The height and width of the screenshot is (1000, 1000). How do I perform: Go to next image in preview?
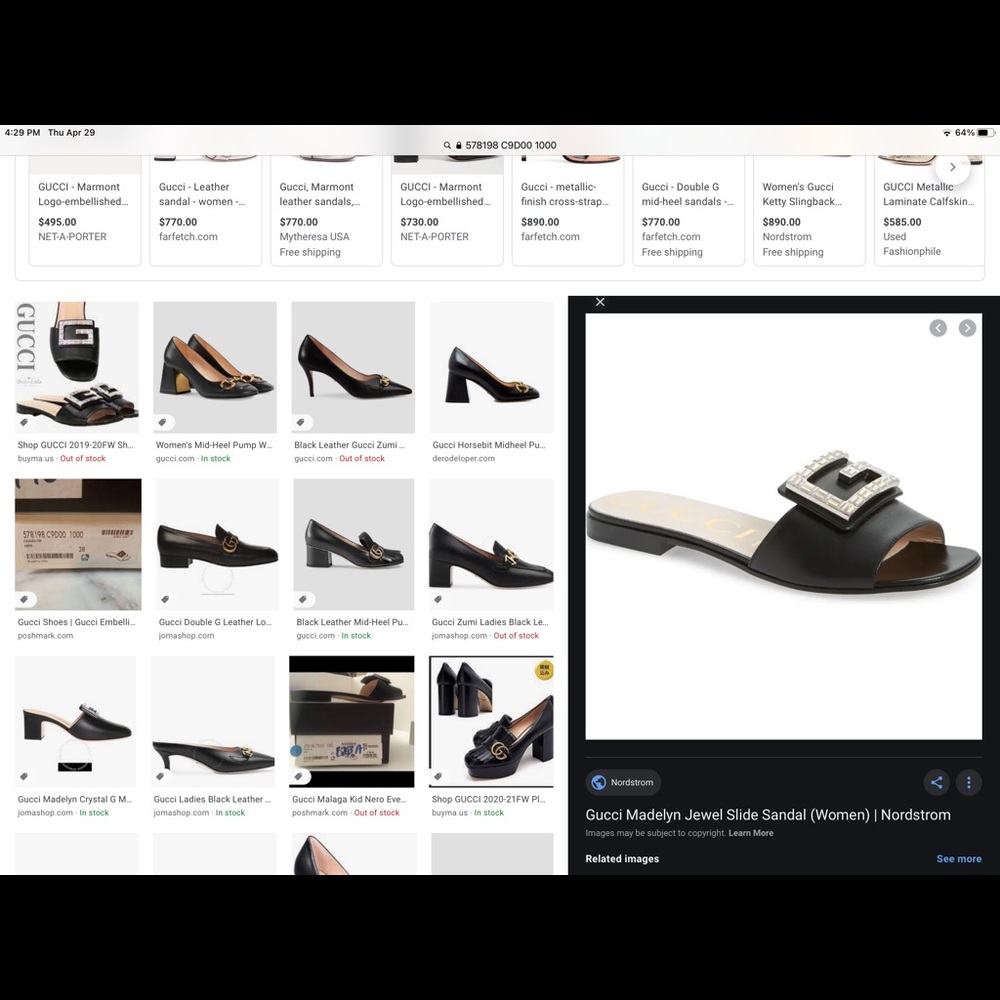[x=967, y=328]
